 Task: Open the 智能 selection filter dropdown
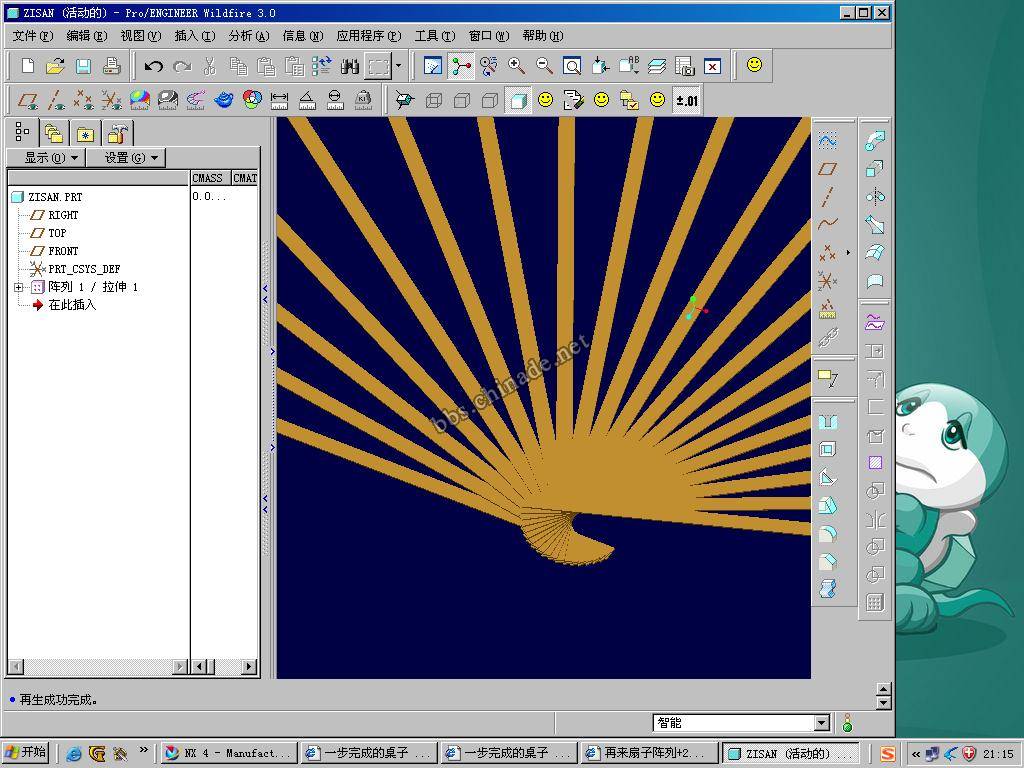[821, 723]
